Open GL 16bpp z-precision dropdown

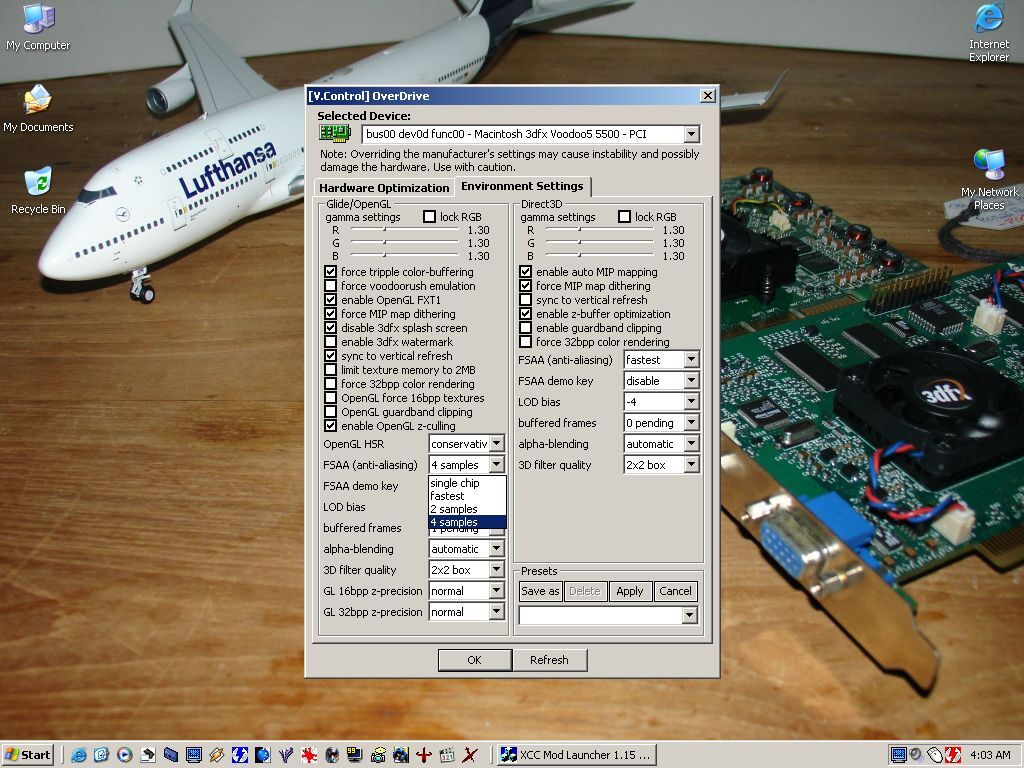[x=497, y=590]
